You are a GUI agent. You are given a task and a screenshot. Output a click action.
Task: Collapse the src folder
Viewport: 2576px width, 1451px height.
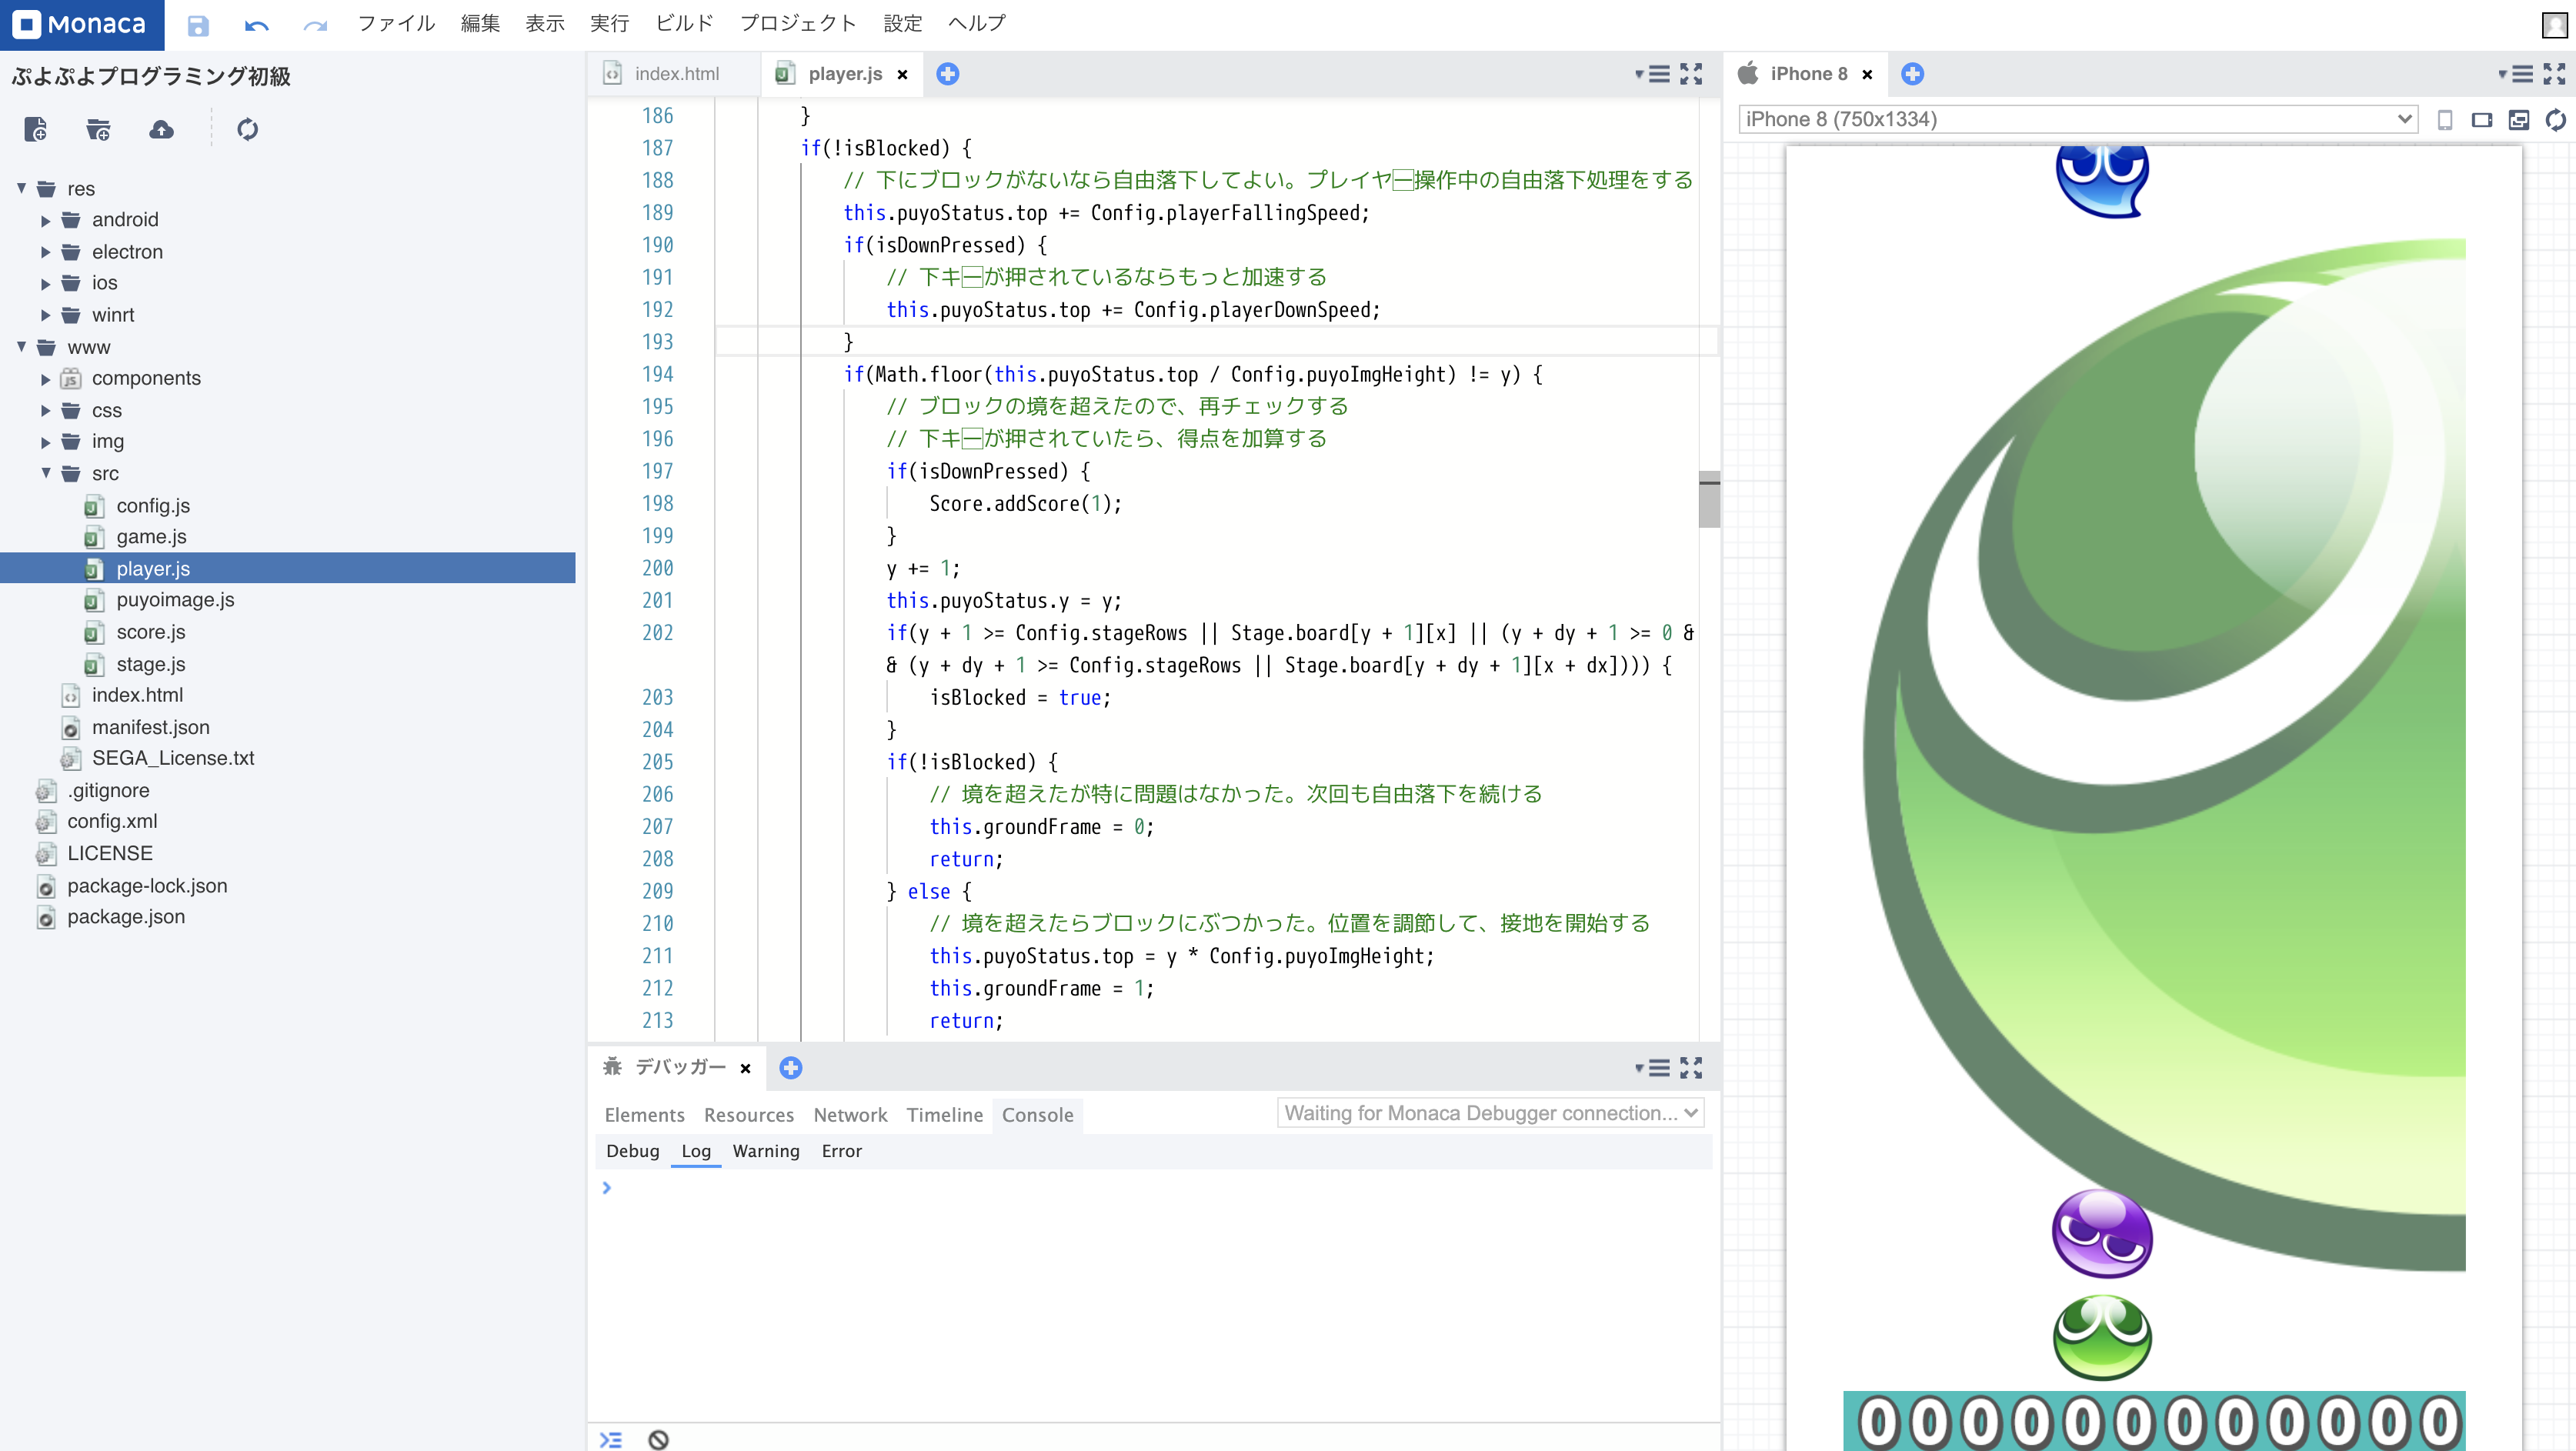click(45, 473)
